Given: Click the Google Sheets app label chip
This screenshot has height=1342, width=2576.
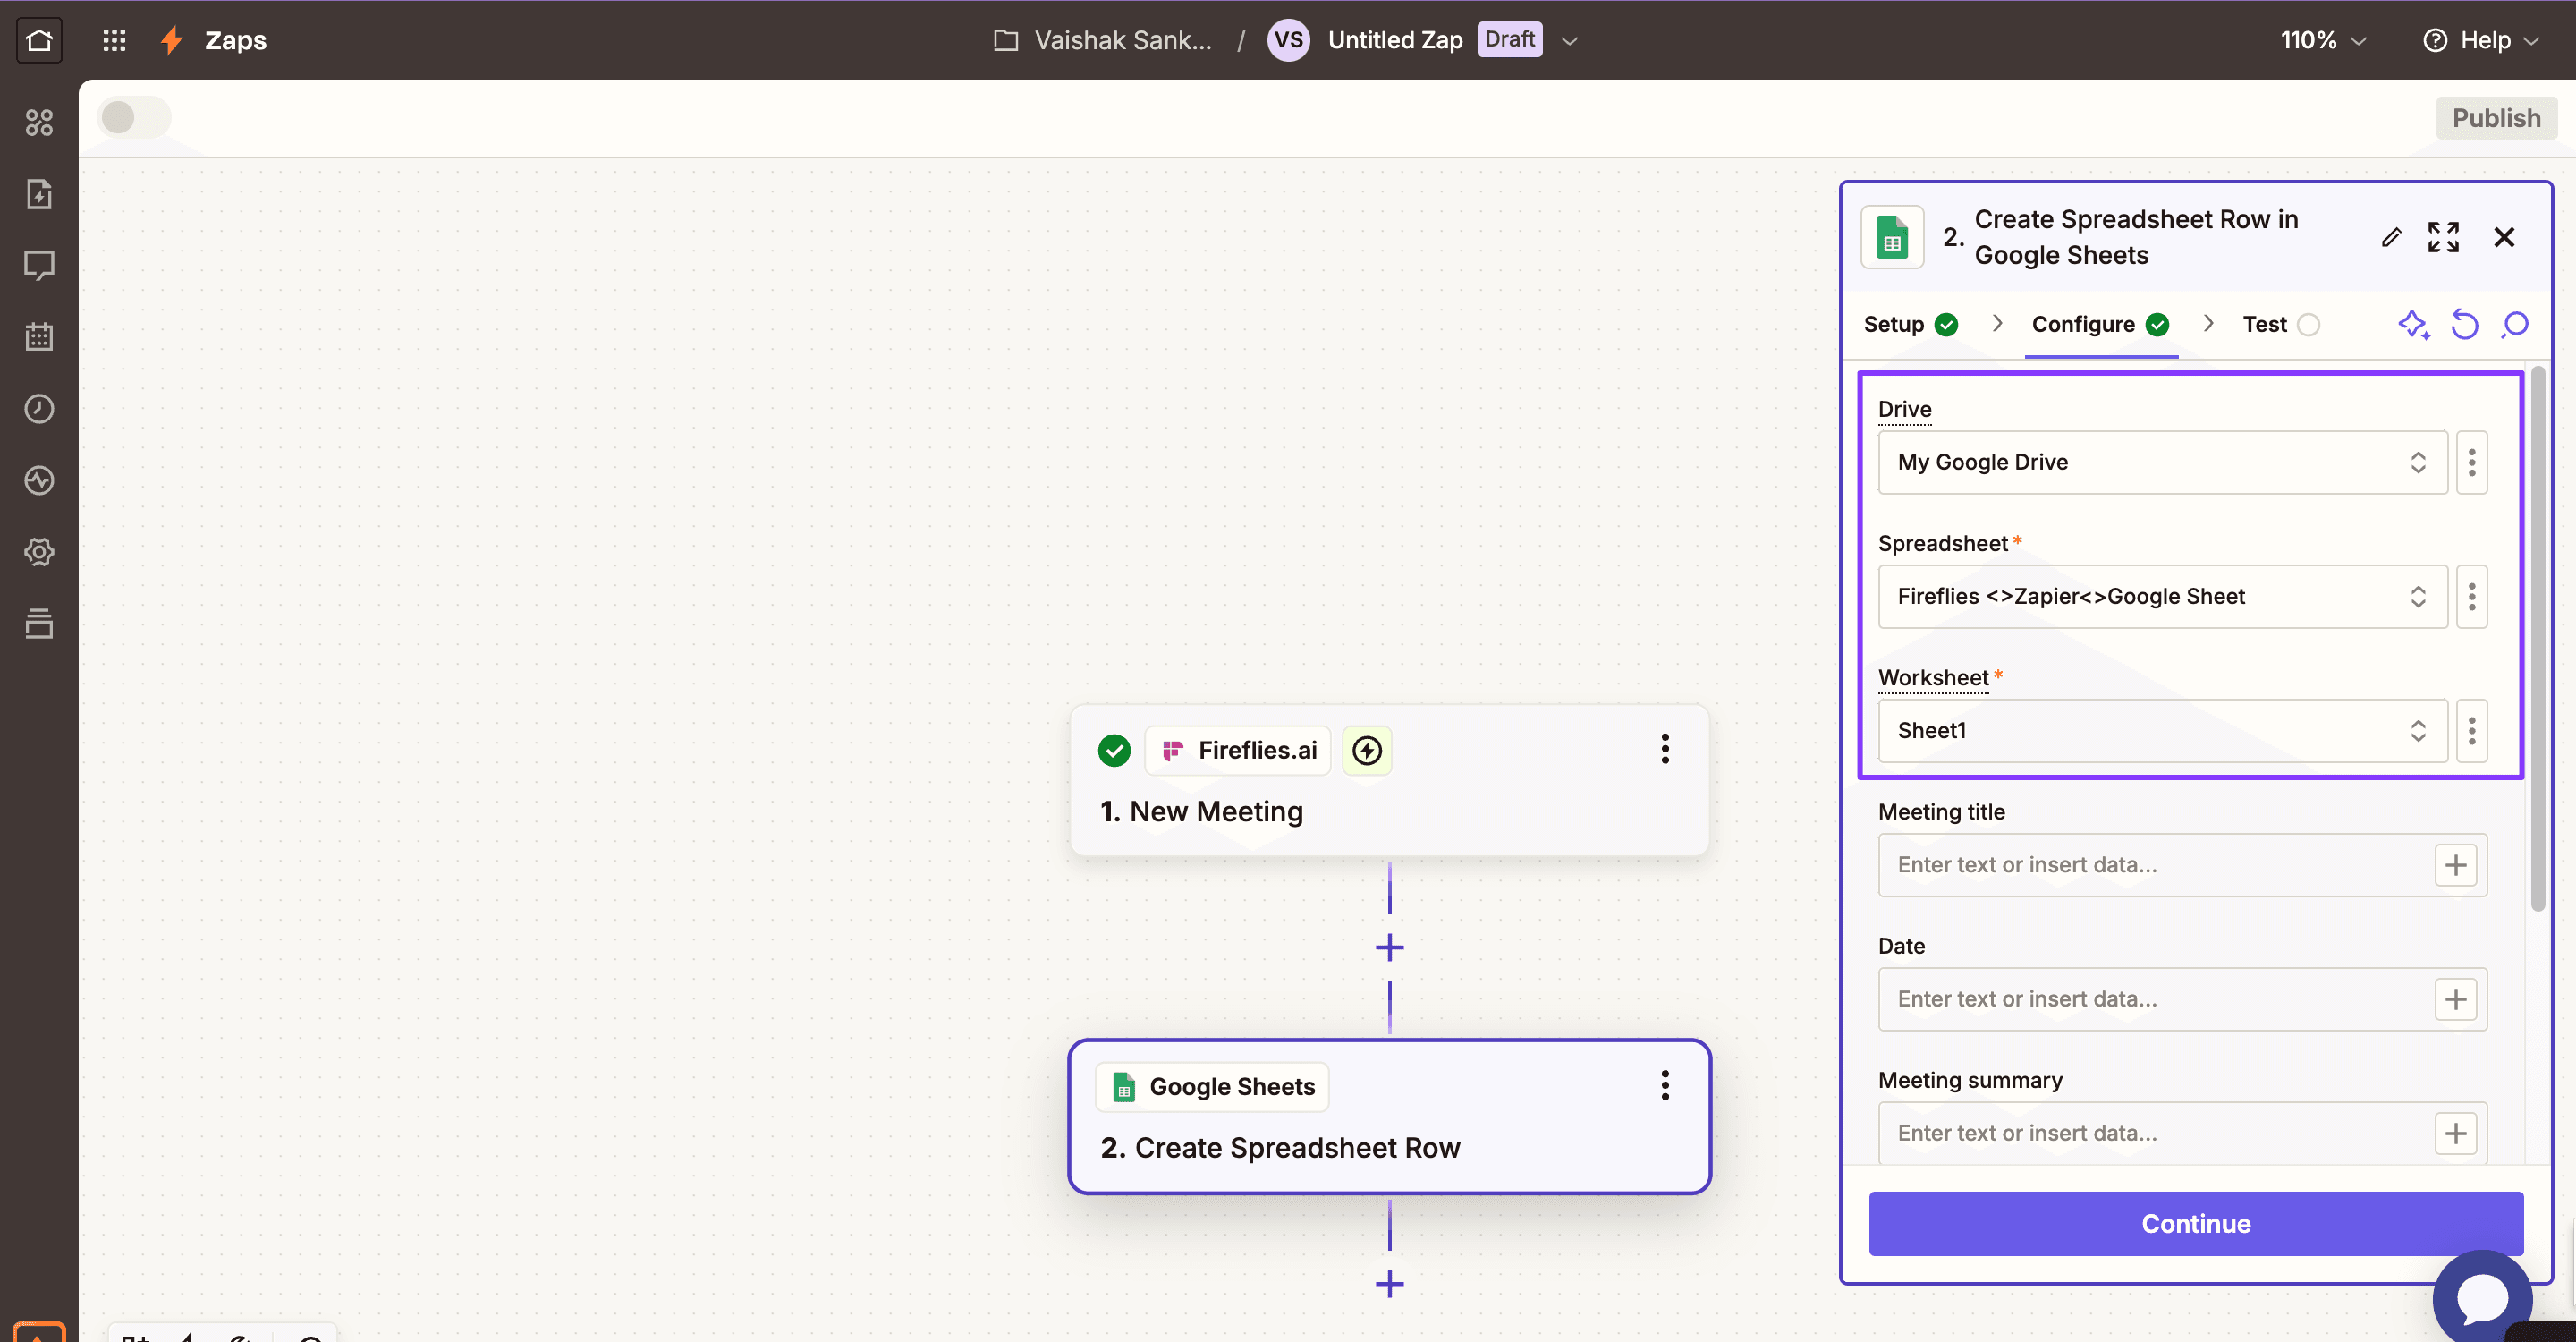Looking at the screenshot, I should pos(1212,1086).
